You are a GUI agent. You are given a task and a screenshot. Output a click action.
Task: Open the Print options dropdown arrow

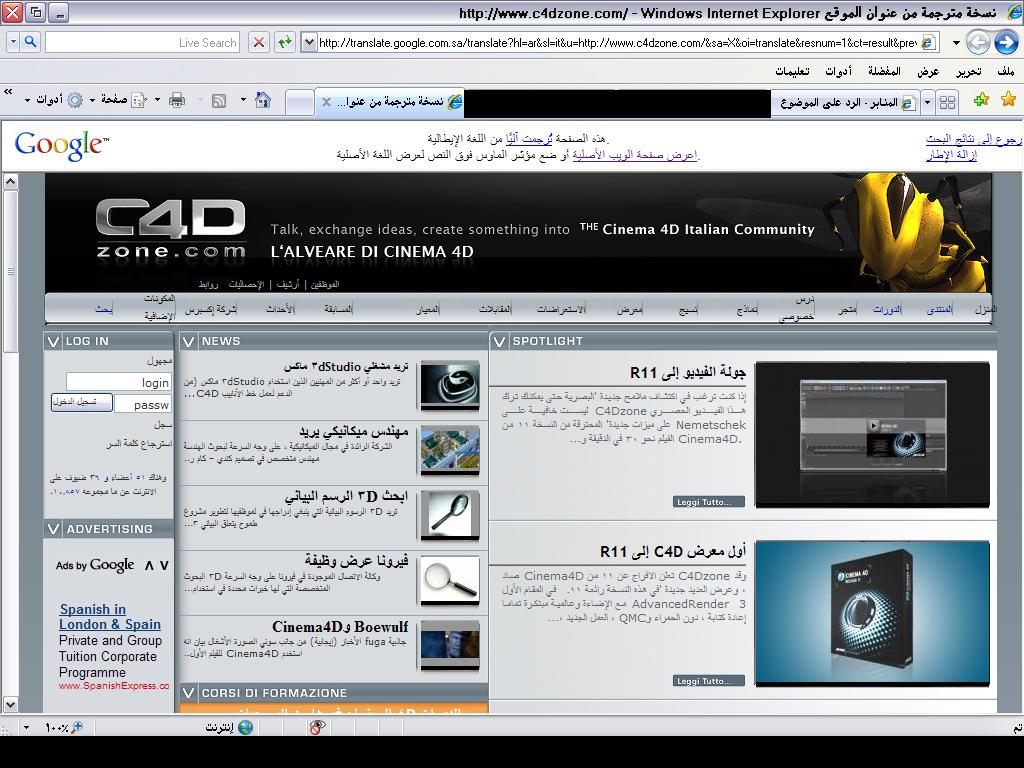(x=157, y=100)
